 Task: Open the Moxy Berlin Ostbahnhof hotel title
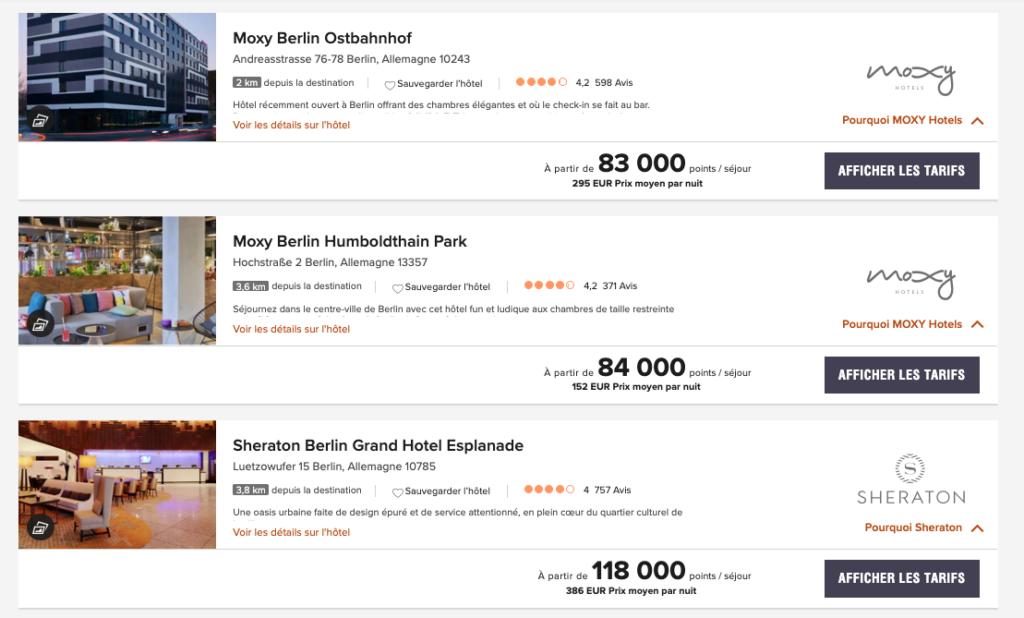(322, 39)
